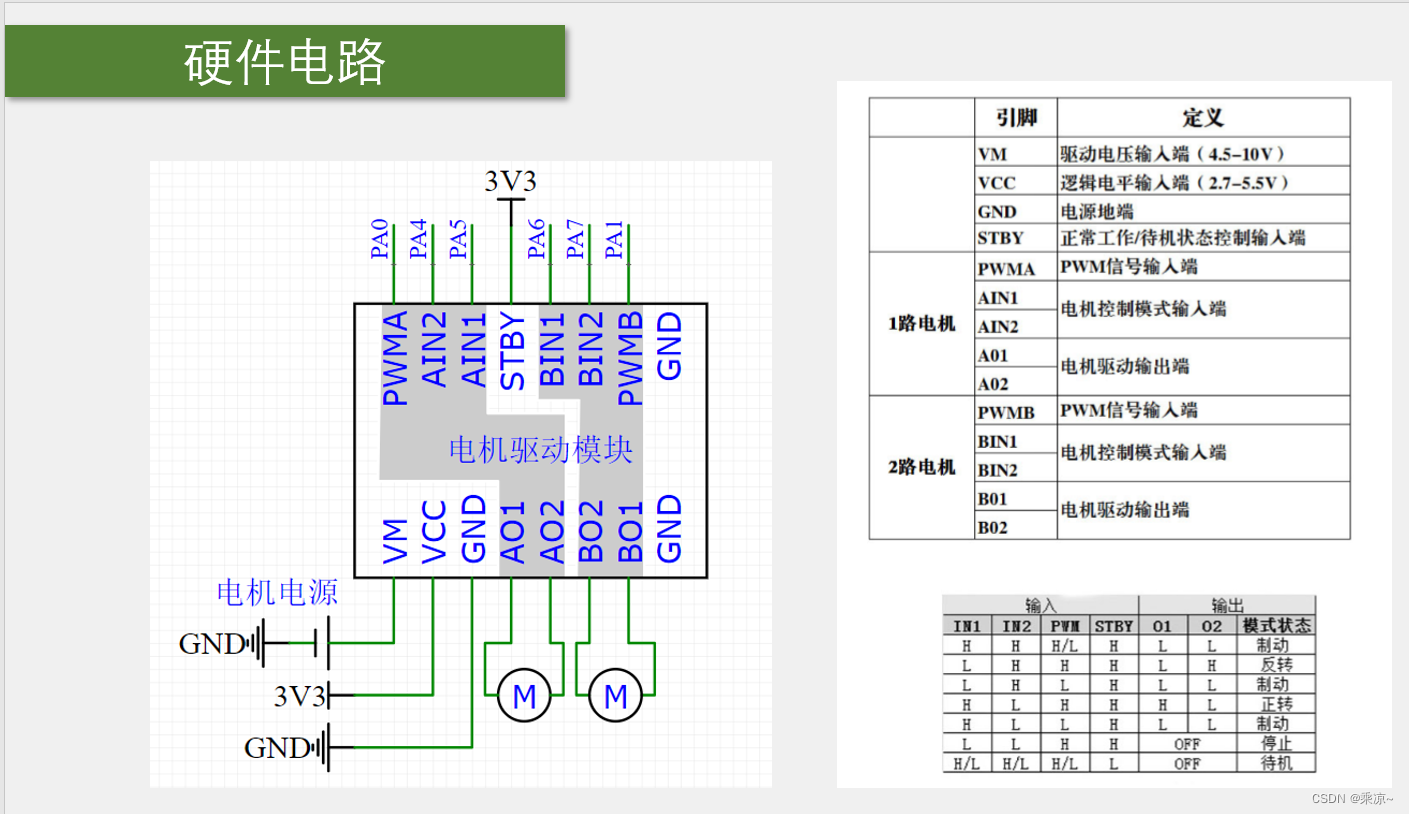Click the OFF cell in the 待机 row
Image resolution: width=1409 pixels, height=814 pixels.
tap(1187, 763)
